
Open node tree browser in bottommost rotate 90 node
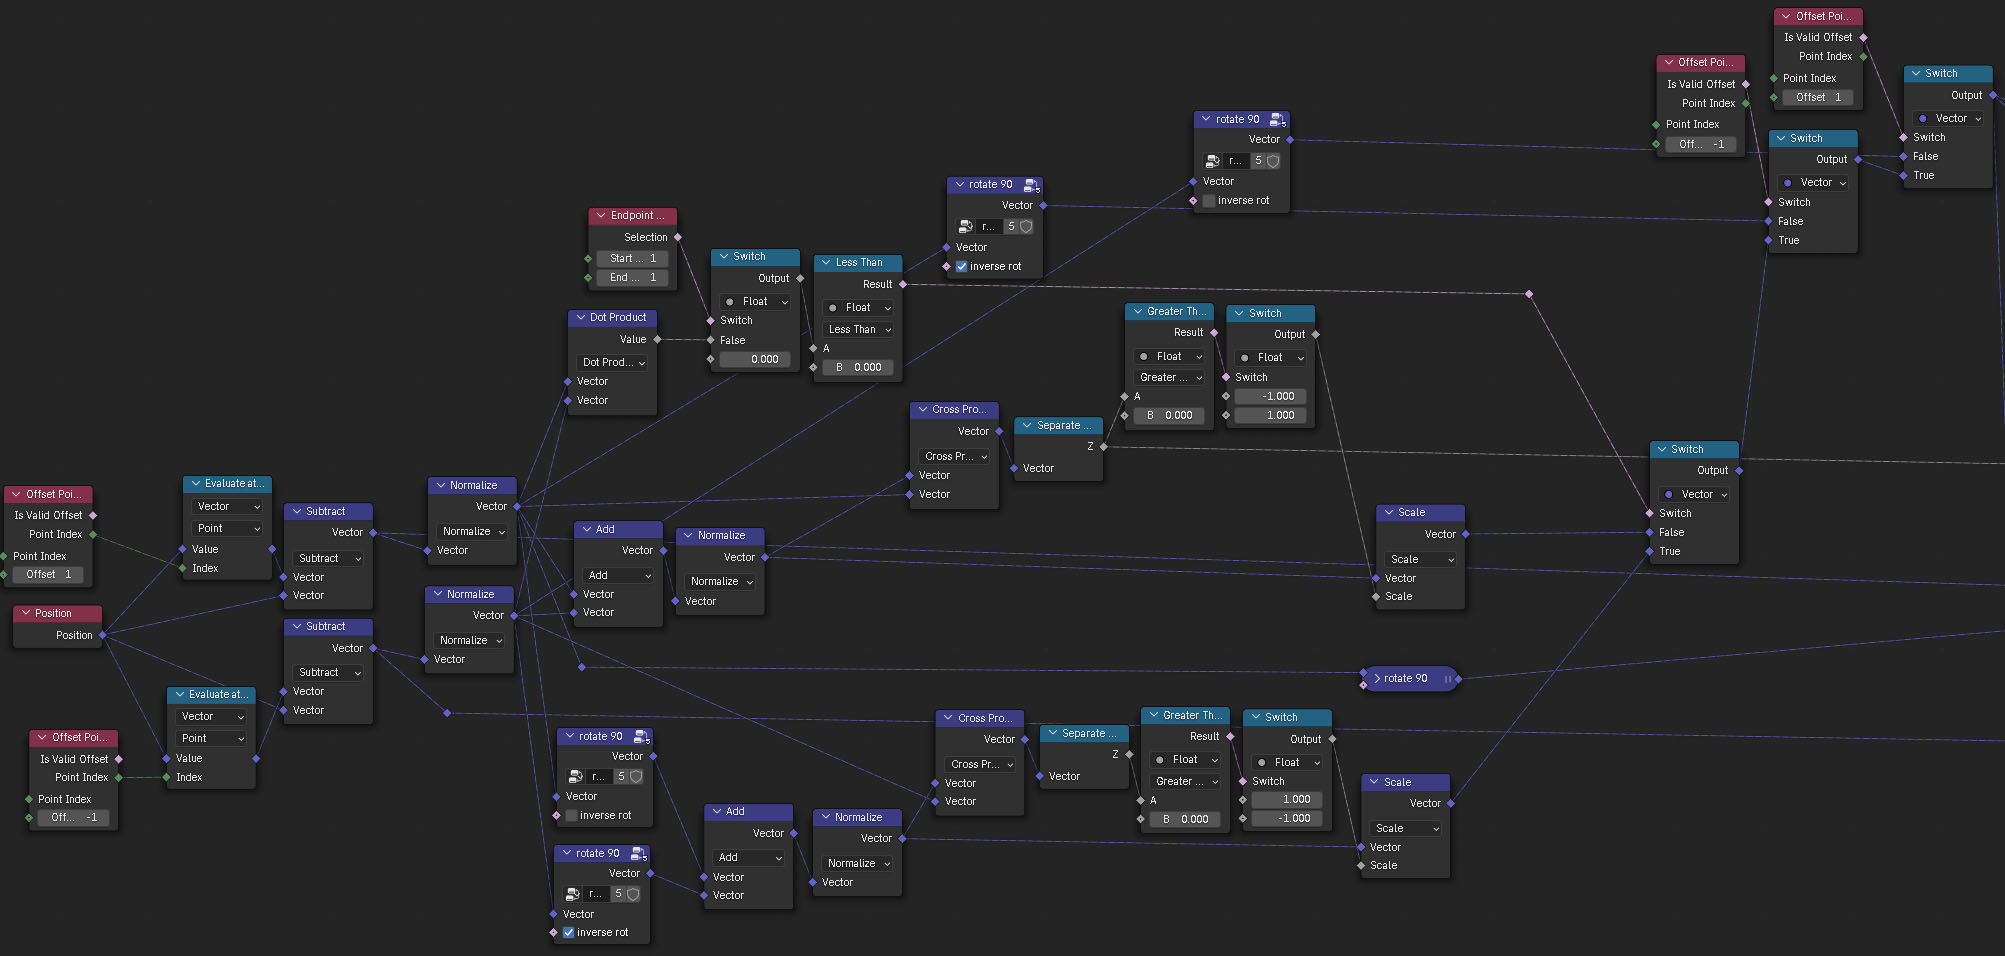[x=574, y=894]
